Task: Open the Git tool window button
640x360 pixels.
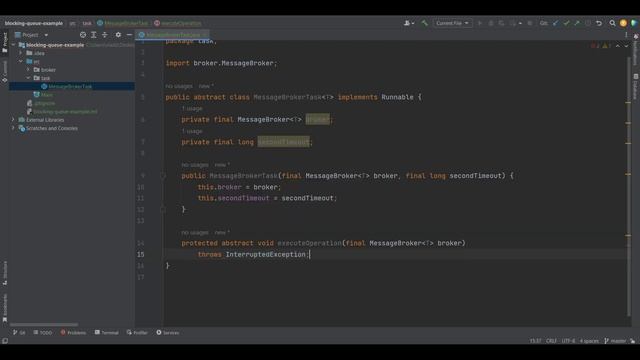Action: 19,333
